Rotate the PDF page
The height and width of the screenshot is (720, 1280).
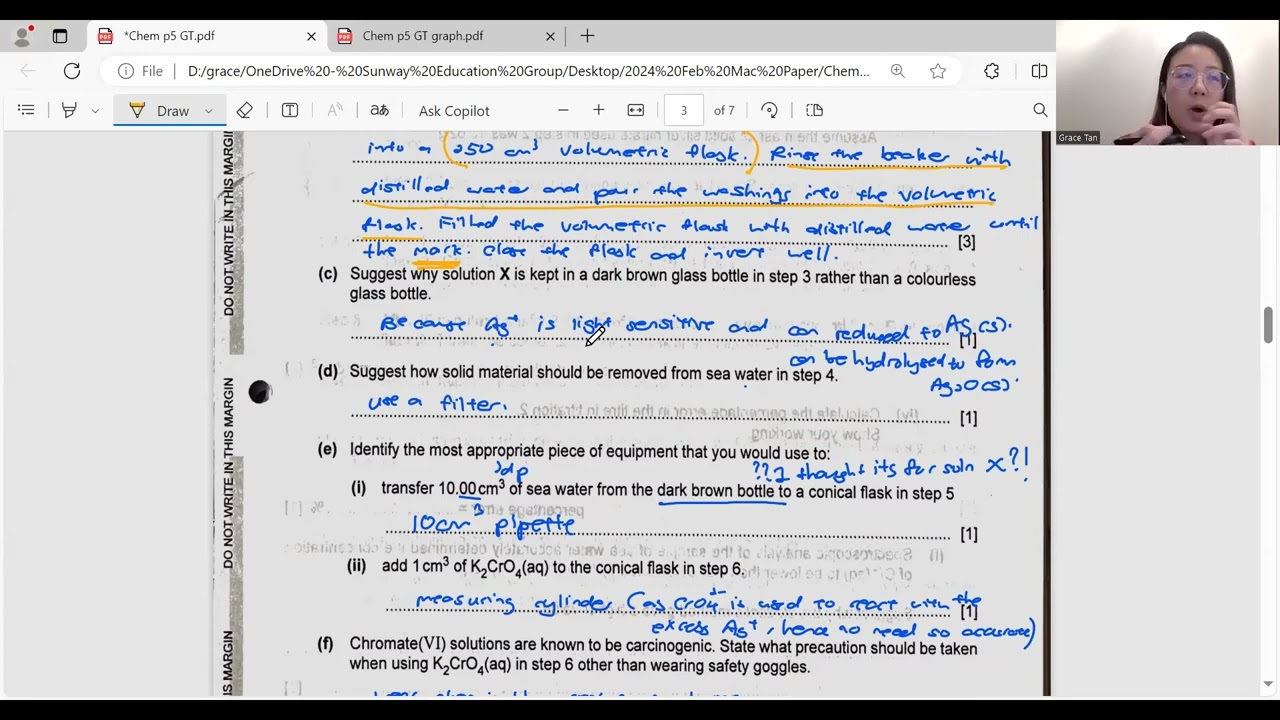[769, 110]
